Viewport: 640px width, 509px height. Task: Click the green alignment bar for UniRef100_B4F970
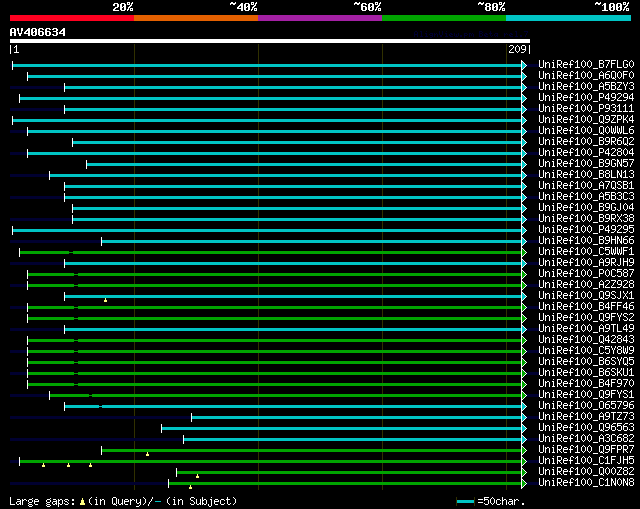274,384
